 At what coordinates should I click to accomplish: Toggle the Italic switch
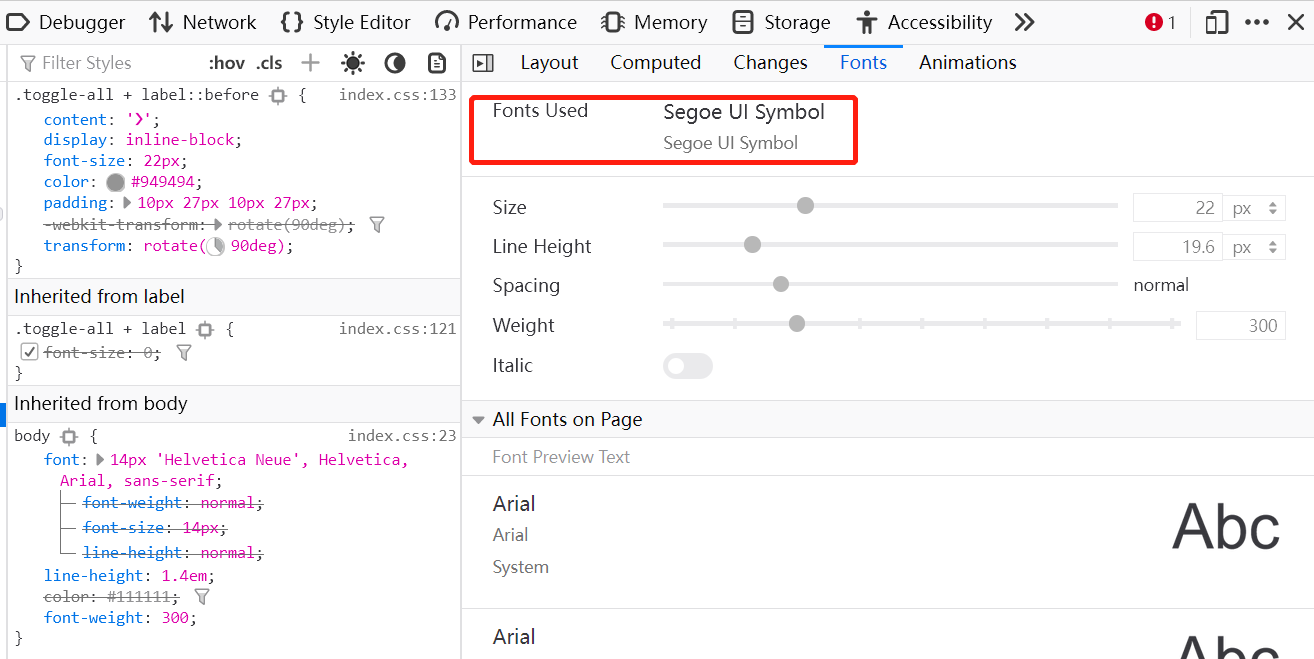[x=687, y=366]
